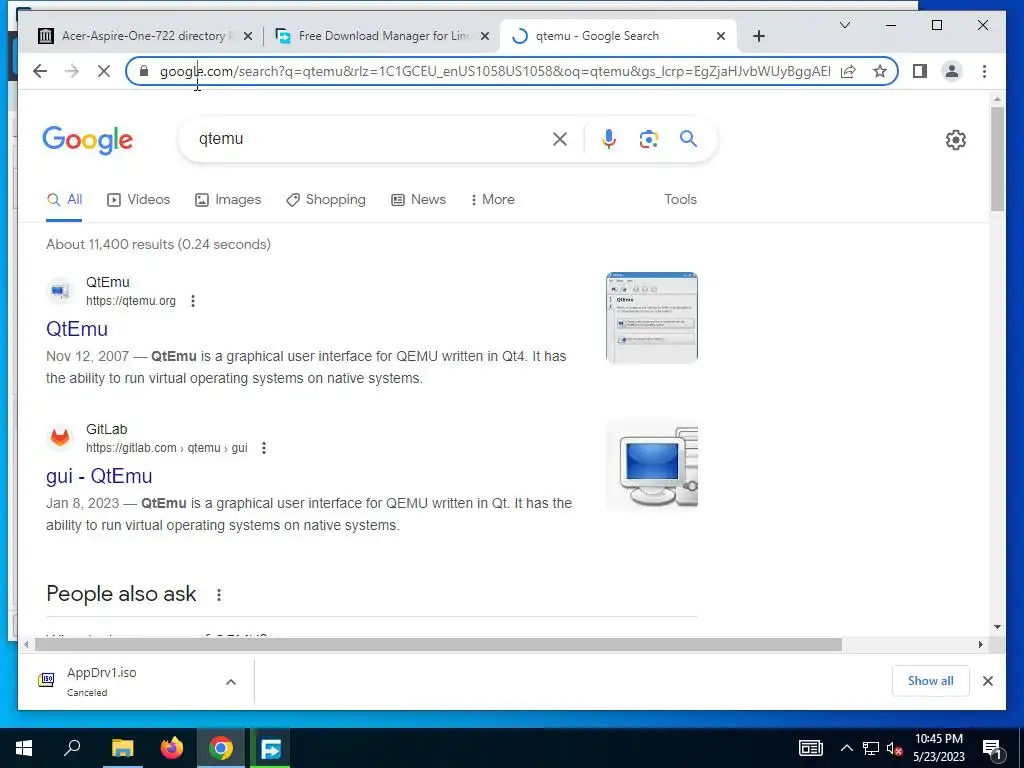Click the horizontal page scrollbar

pos(438,645)
